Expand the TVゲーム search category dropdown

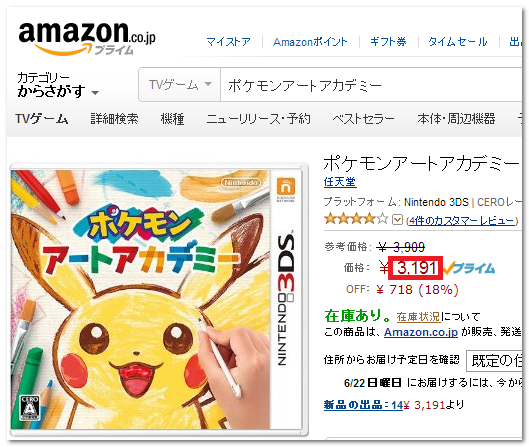point(180,84)
